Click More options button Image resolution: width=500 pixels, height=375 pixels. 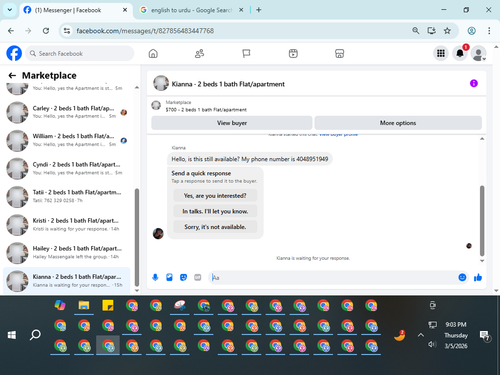(x=398, y=123)
